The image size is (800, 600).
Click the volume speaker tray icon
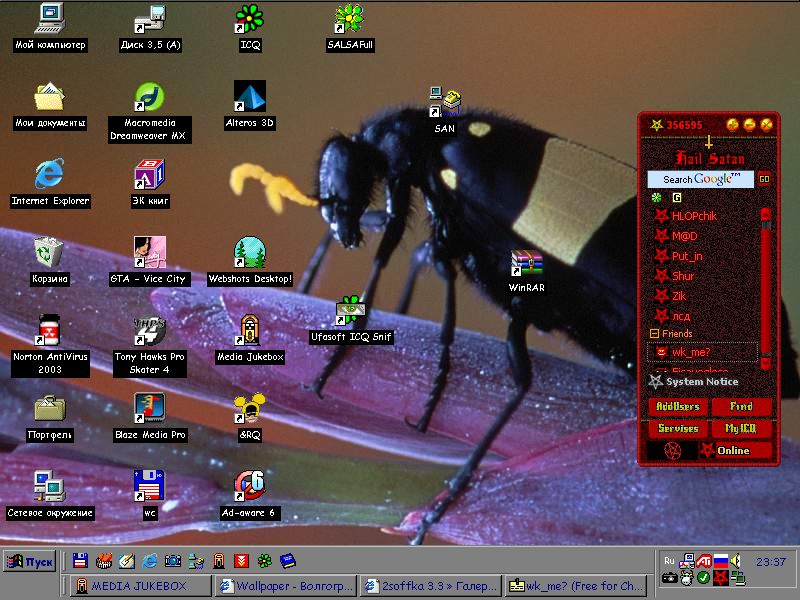pyautogui.click(x=736, y=561)
